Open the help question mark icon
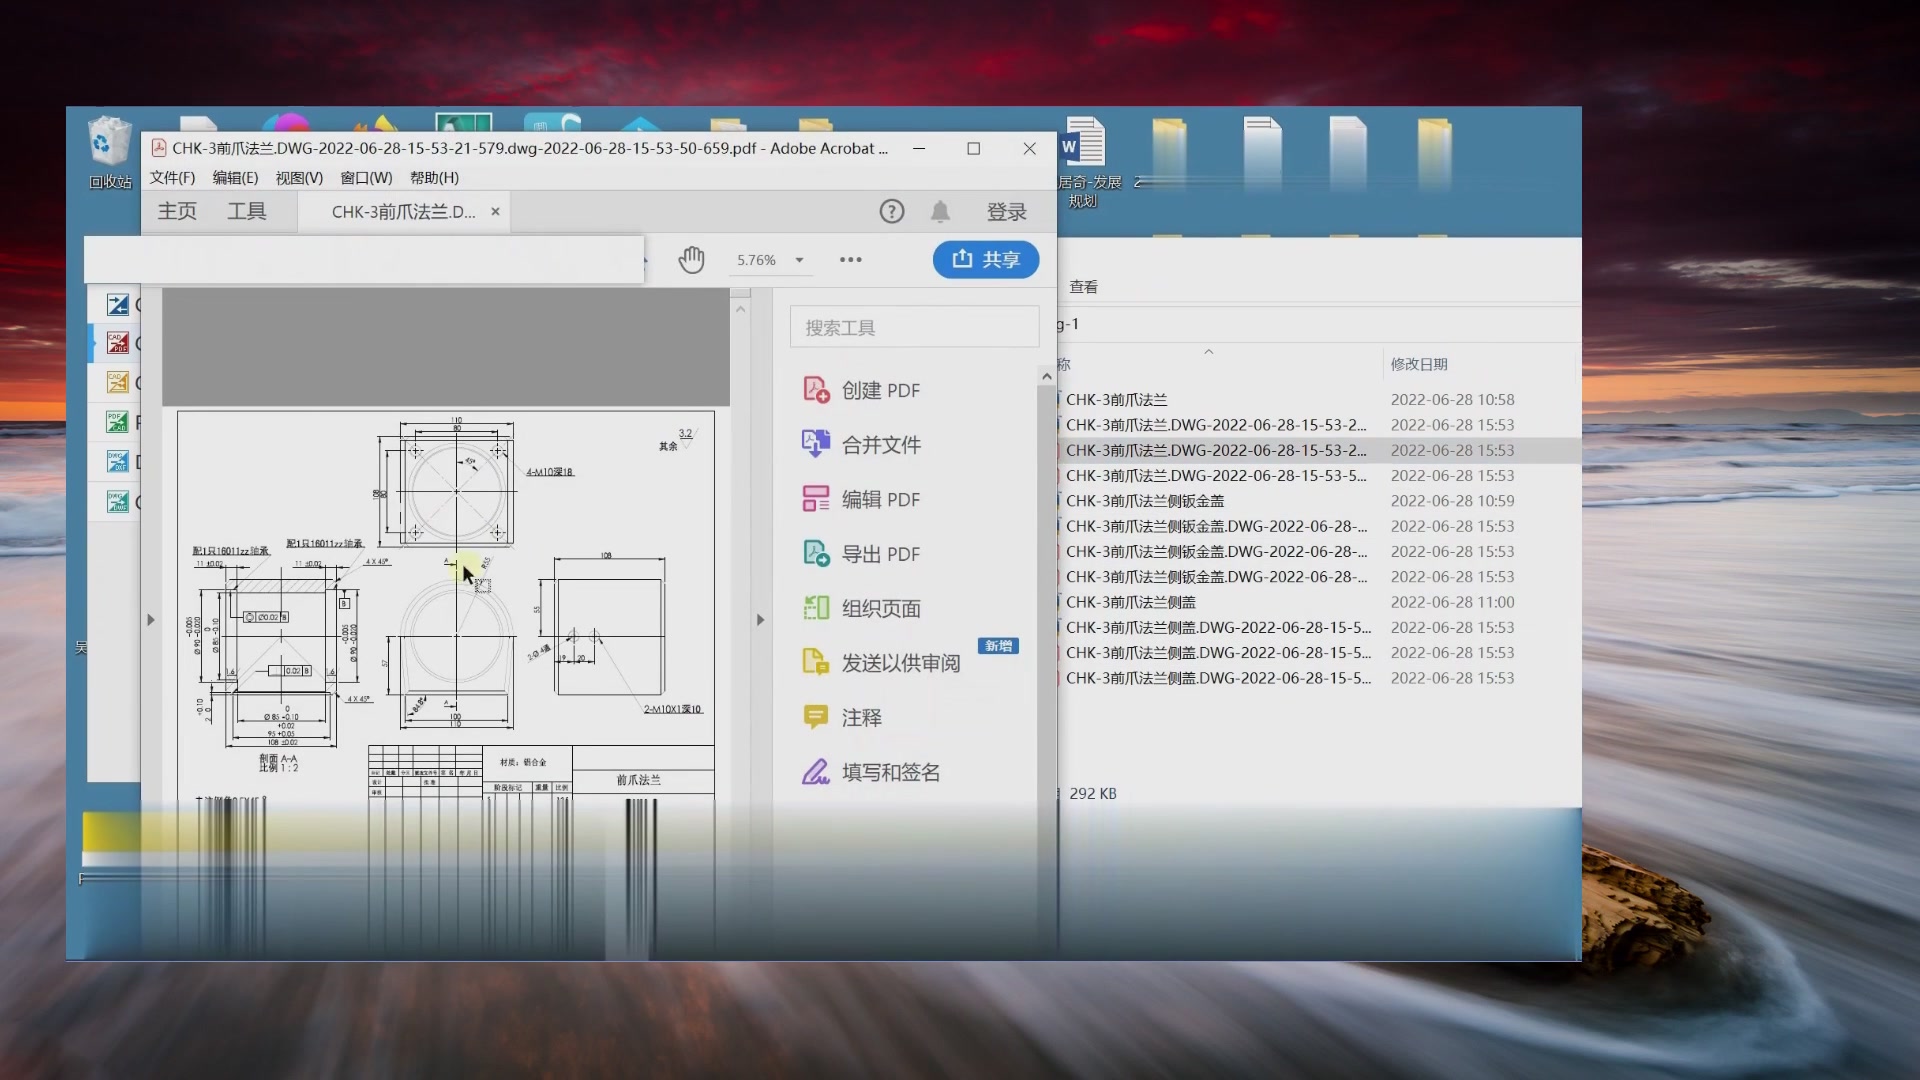Image resolution: width=1920 pixels, height=1080 pixels. (x=891, y=211)
